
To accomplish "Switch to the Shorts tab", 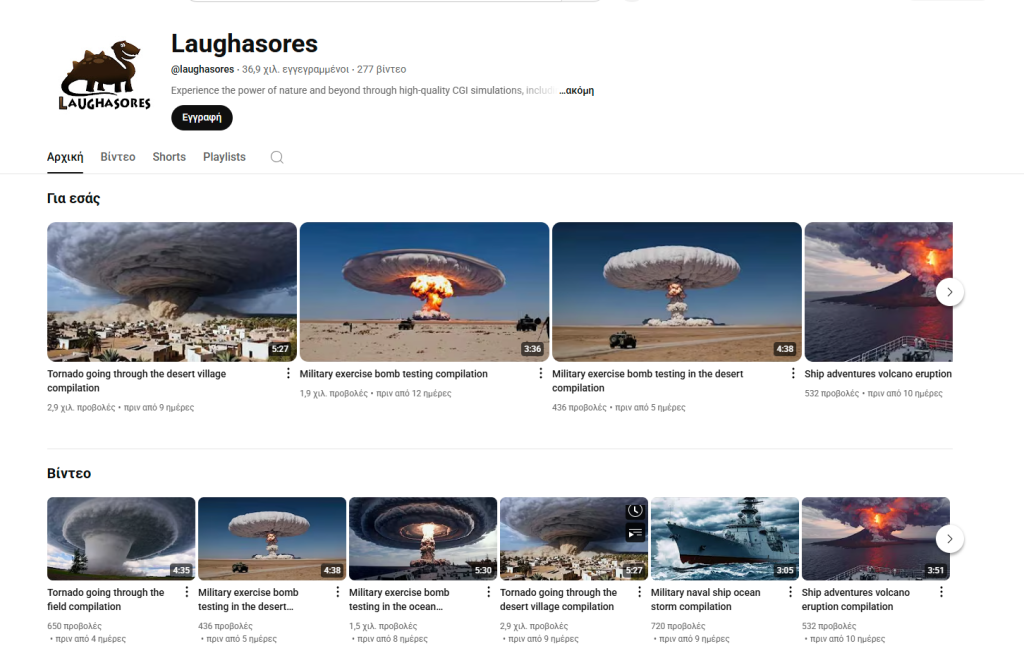I will point(169,157).
